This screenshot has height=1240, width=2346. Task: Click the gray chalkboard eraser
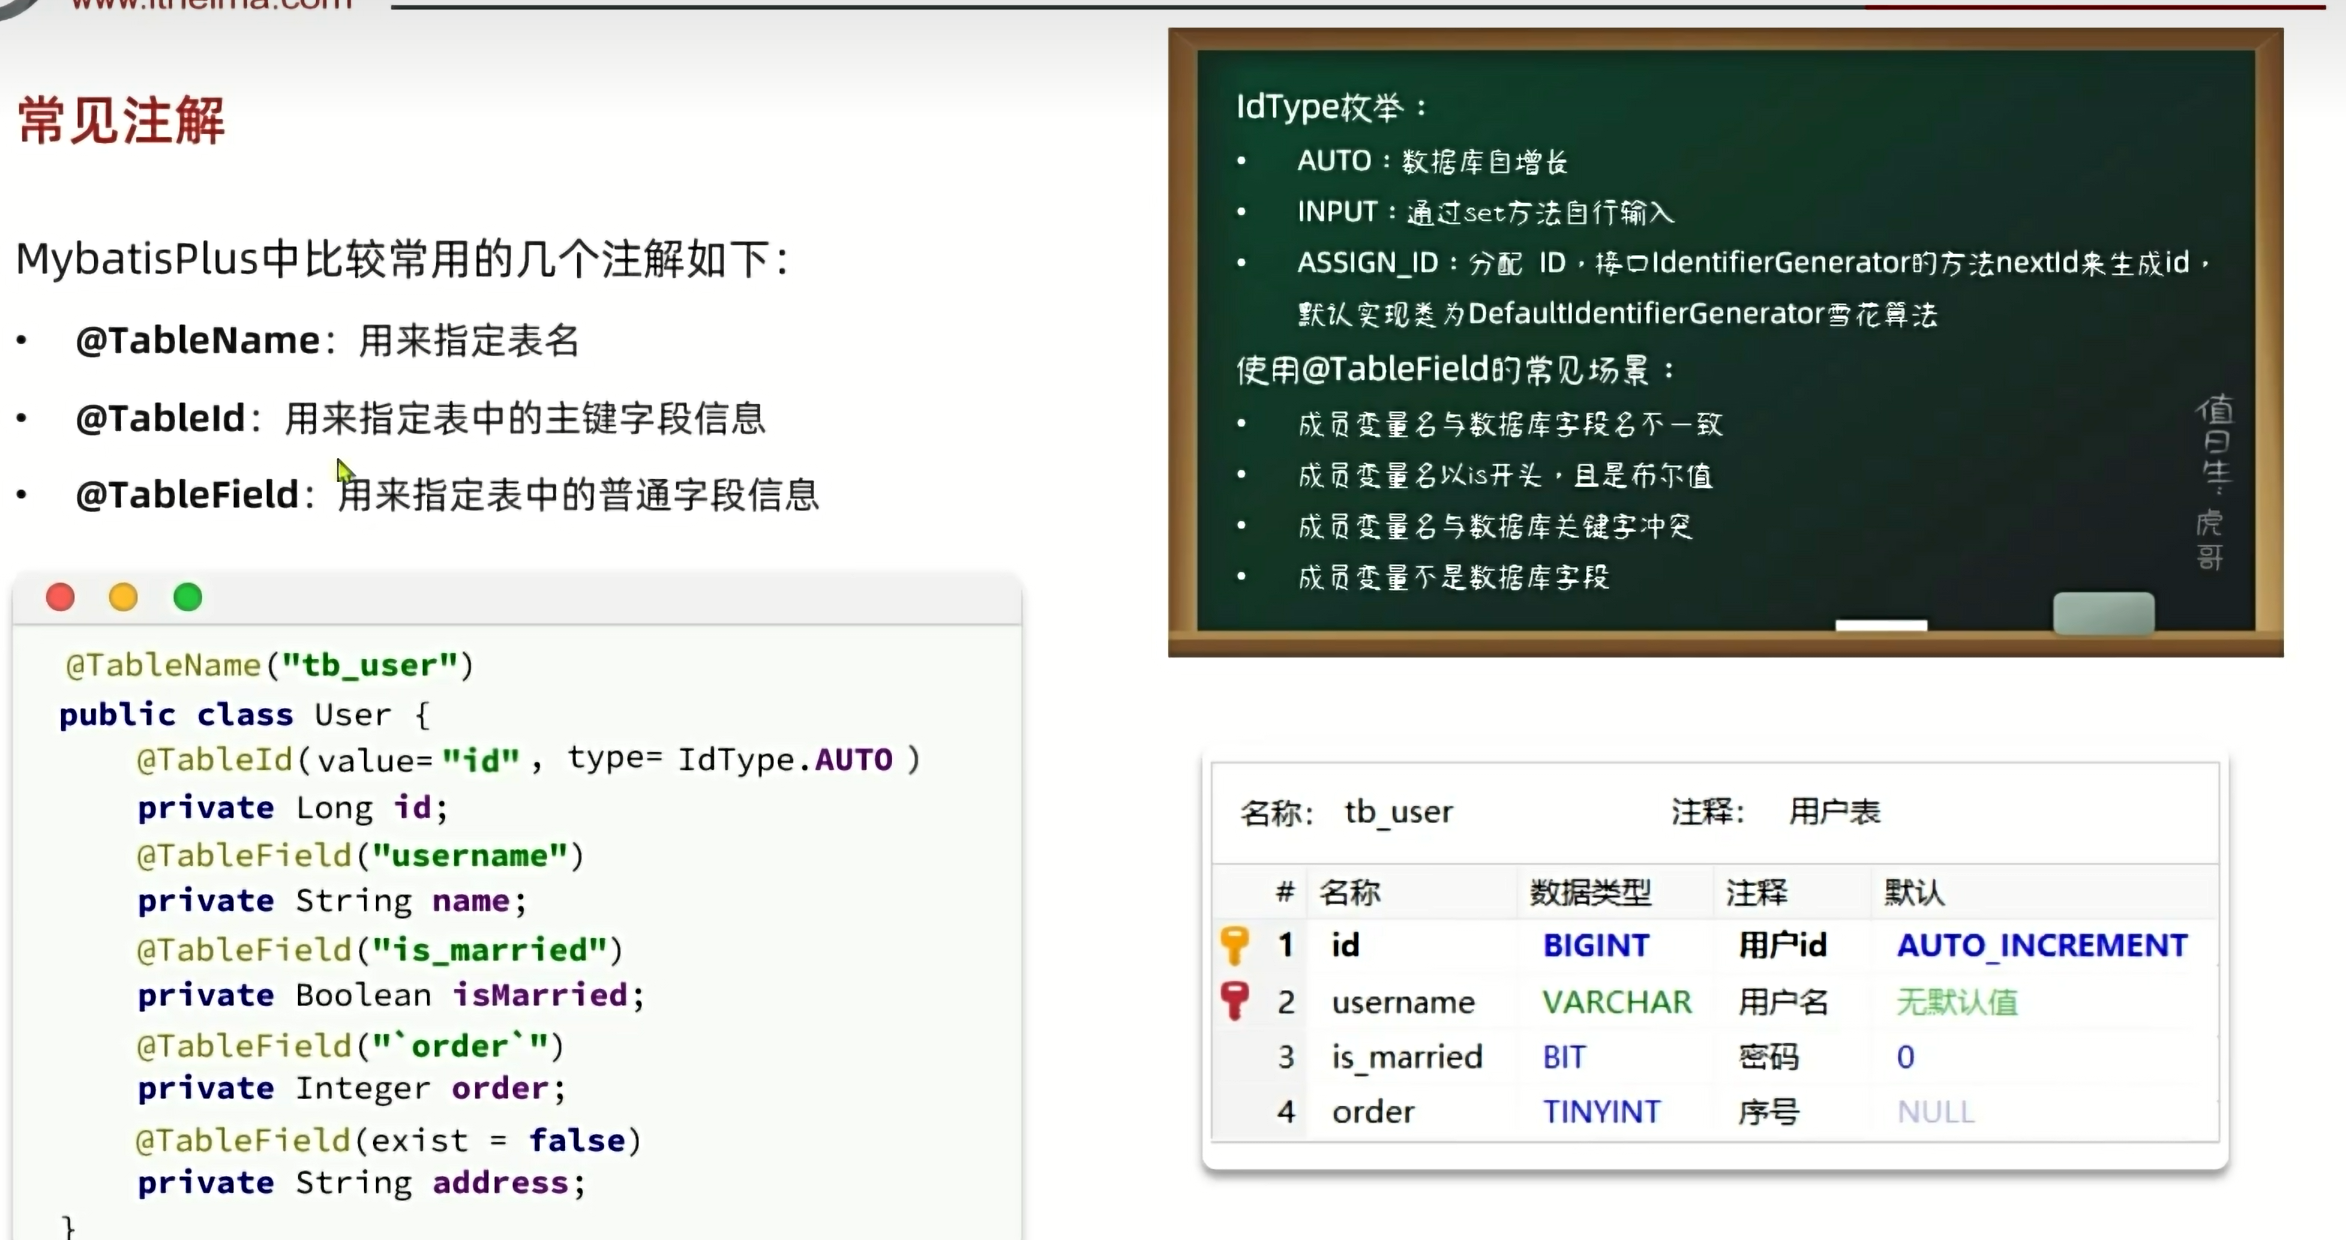click(x=2103, y=612)
